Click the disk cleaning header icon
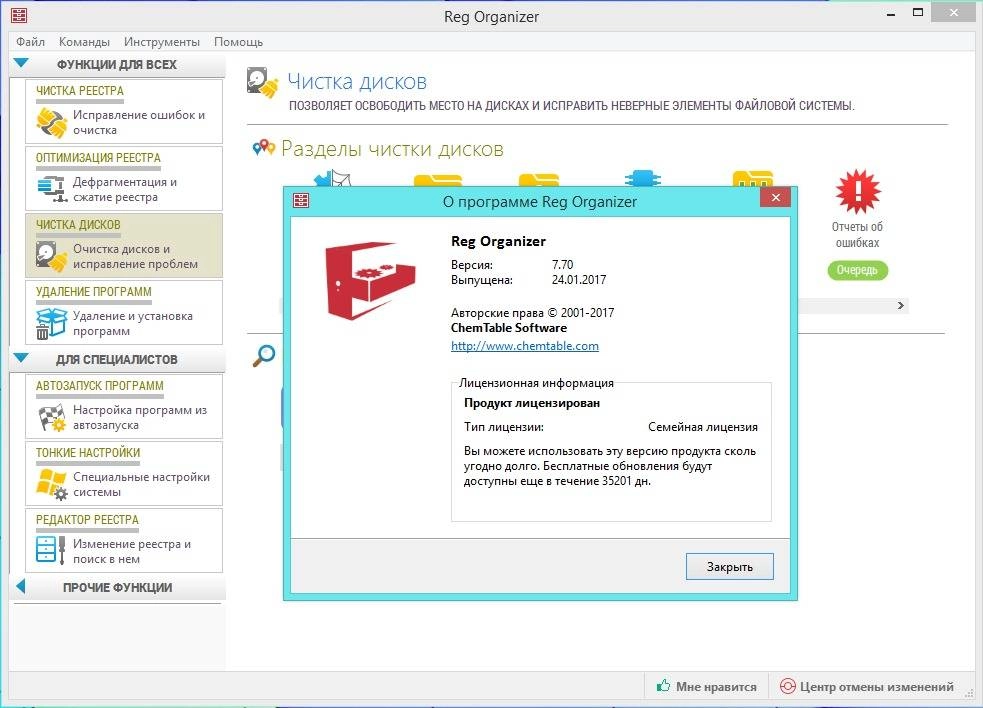Image resolution: width=983 pixels, height=708 pixels. [262, 82]
